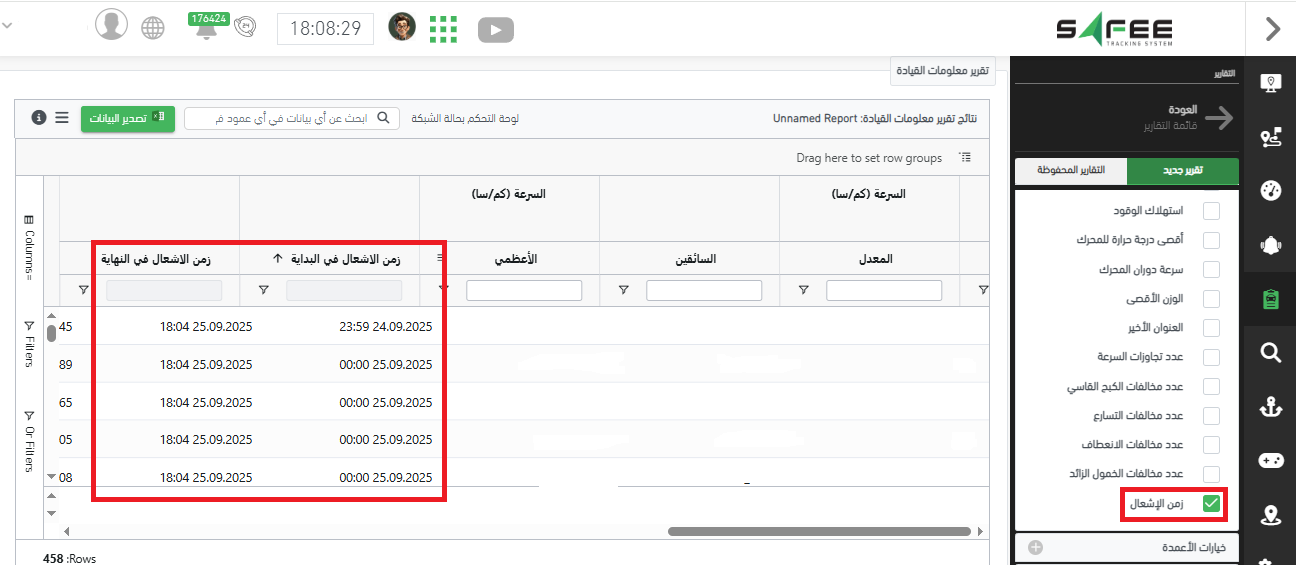The image size is (1296, 565).
Task: Expand the right sidebar chevron arrow
Action: click(1272, 29)
